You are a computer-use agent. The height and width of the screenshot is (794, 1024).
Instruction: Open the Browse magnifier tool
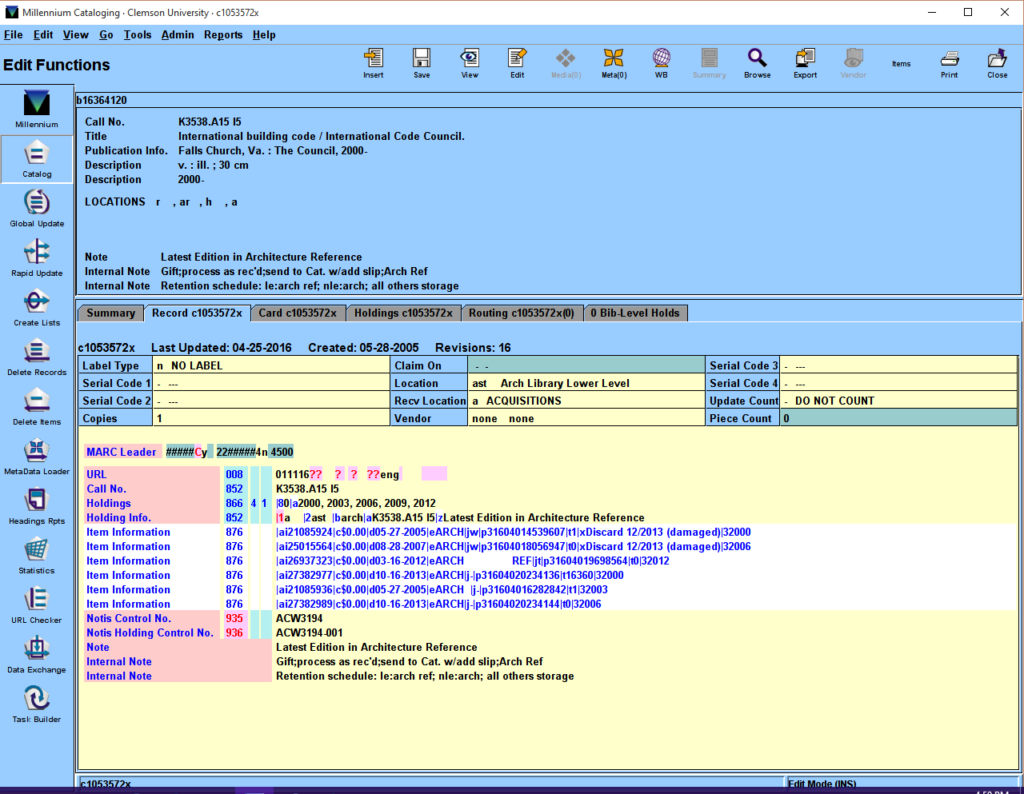pyautogui.click(x=757, y=62)
